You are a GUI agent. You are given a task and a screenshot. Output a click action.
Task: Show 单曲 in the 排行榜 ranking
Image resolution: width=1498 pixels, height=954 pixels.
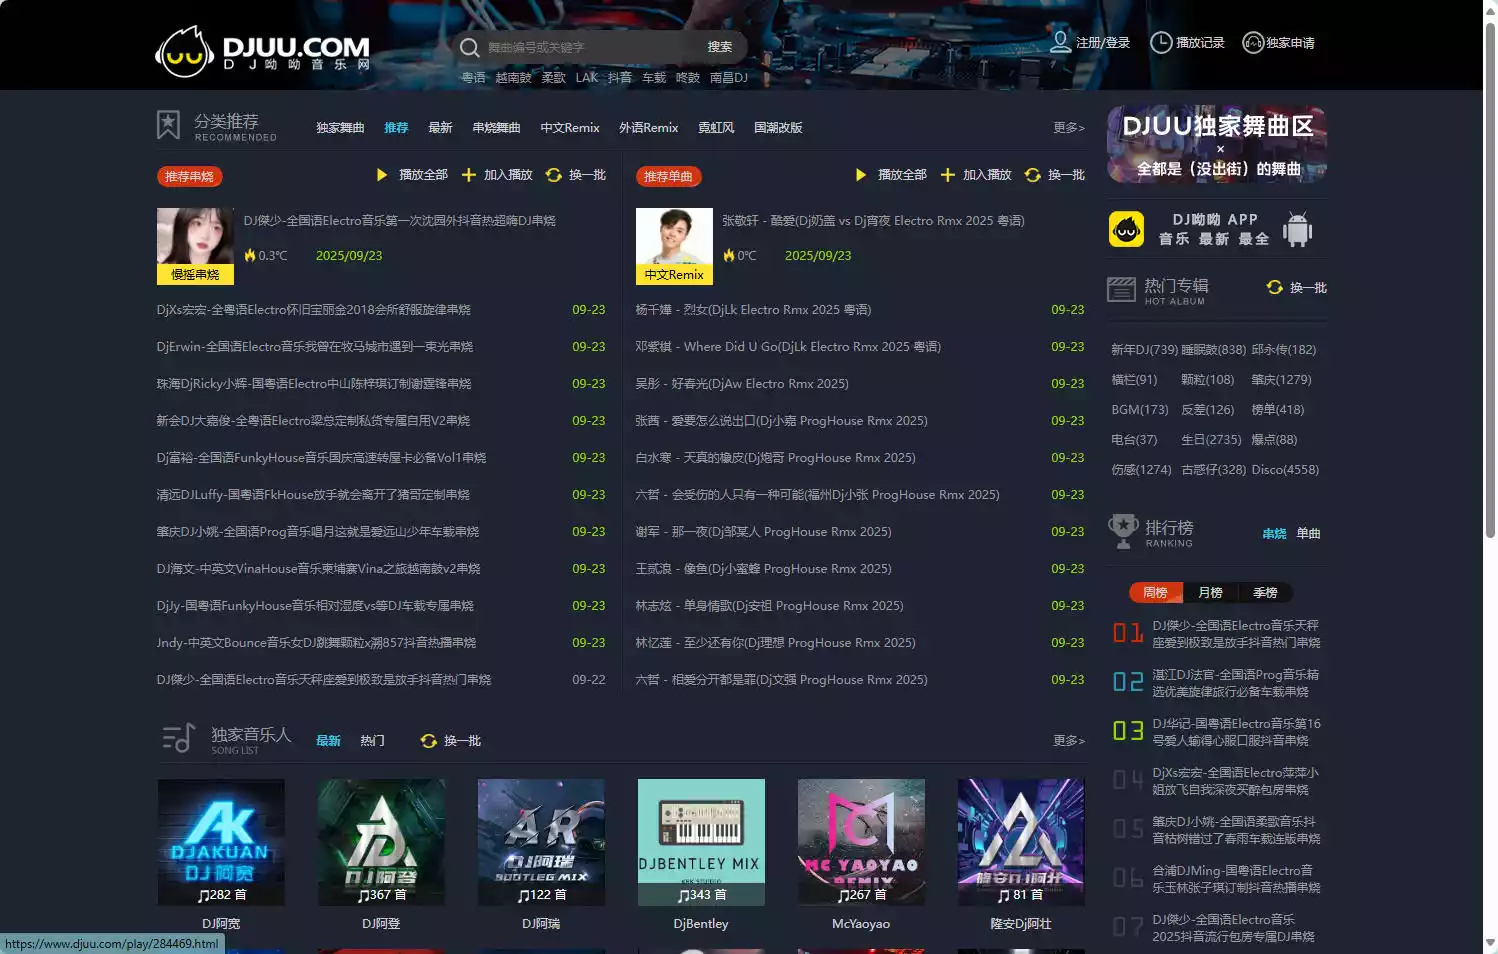click(x=1308, y=534)
